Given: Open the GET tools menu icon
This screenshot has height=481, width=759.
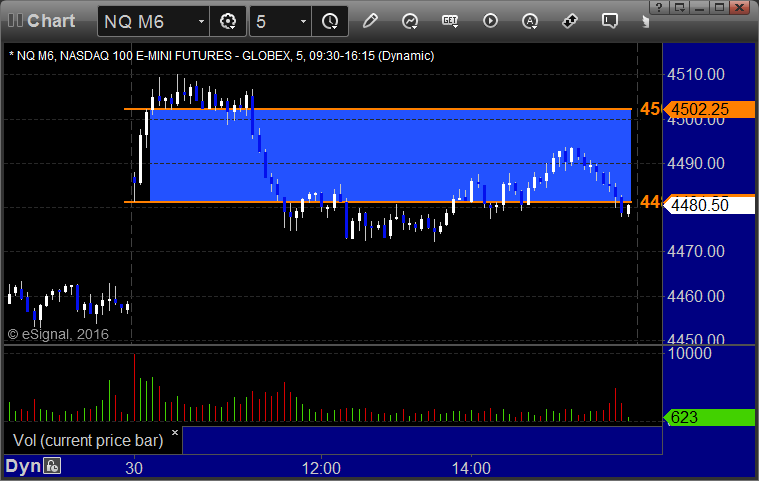Looking at the screenshot, I should coord(450,21).
